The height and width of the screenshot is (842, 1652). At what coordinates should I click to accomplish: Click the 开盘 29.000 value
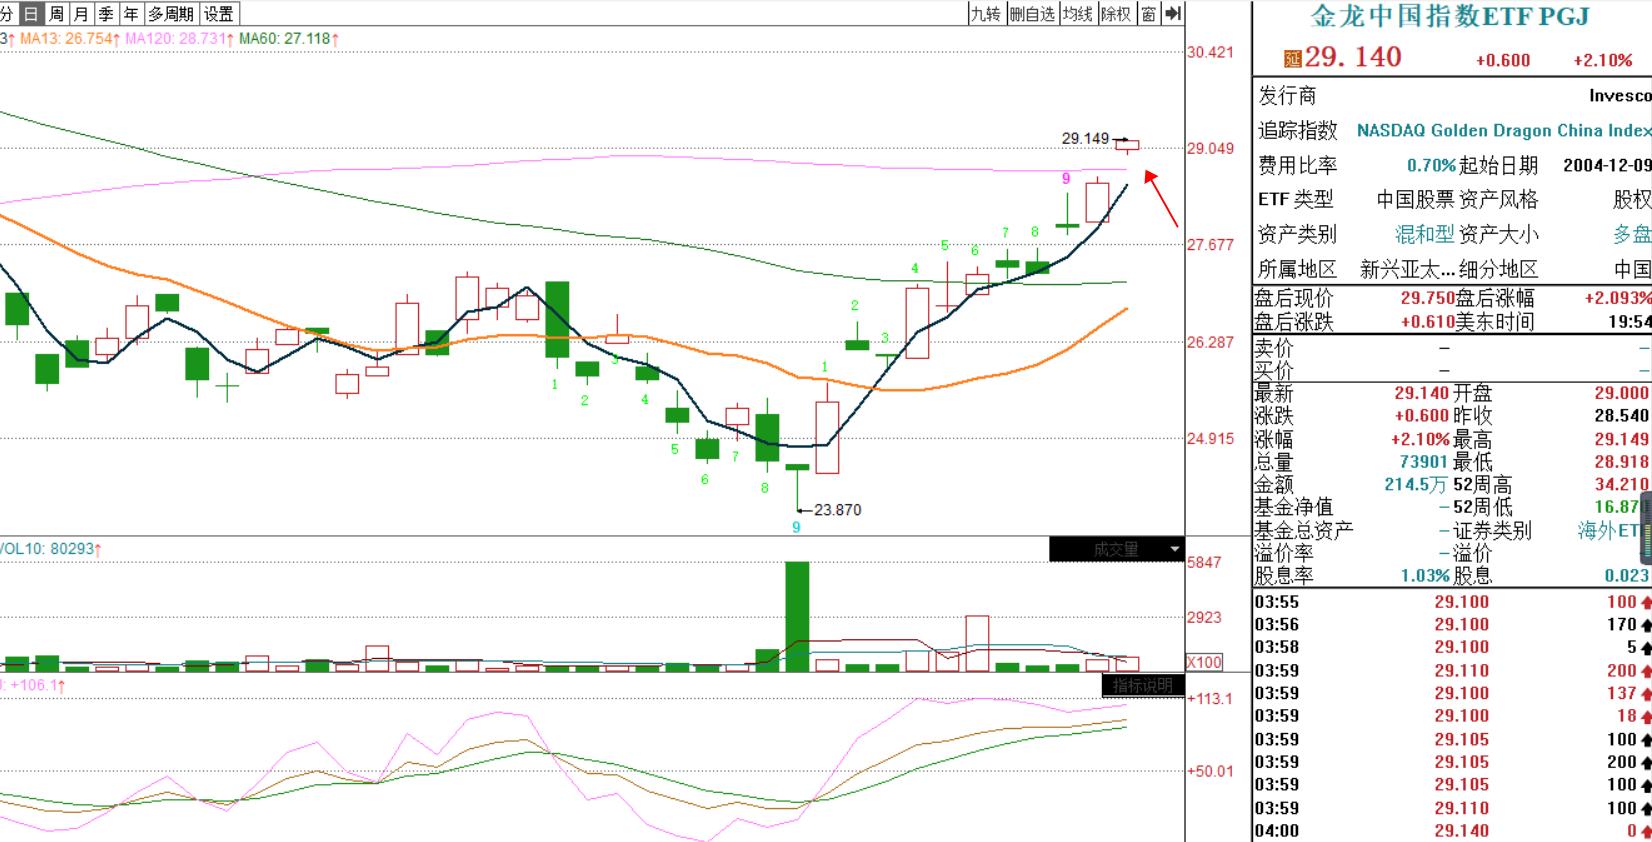point(1622,393)
